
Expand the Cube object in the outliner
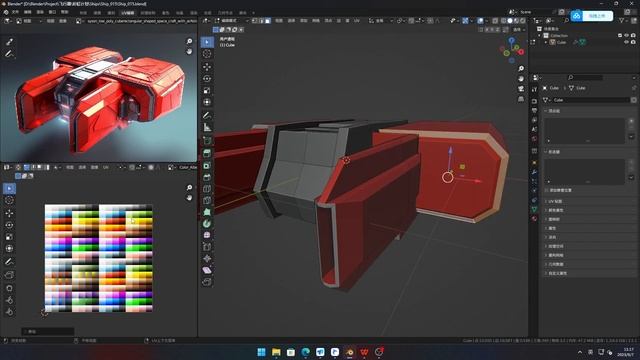(x=546, y=42)
